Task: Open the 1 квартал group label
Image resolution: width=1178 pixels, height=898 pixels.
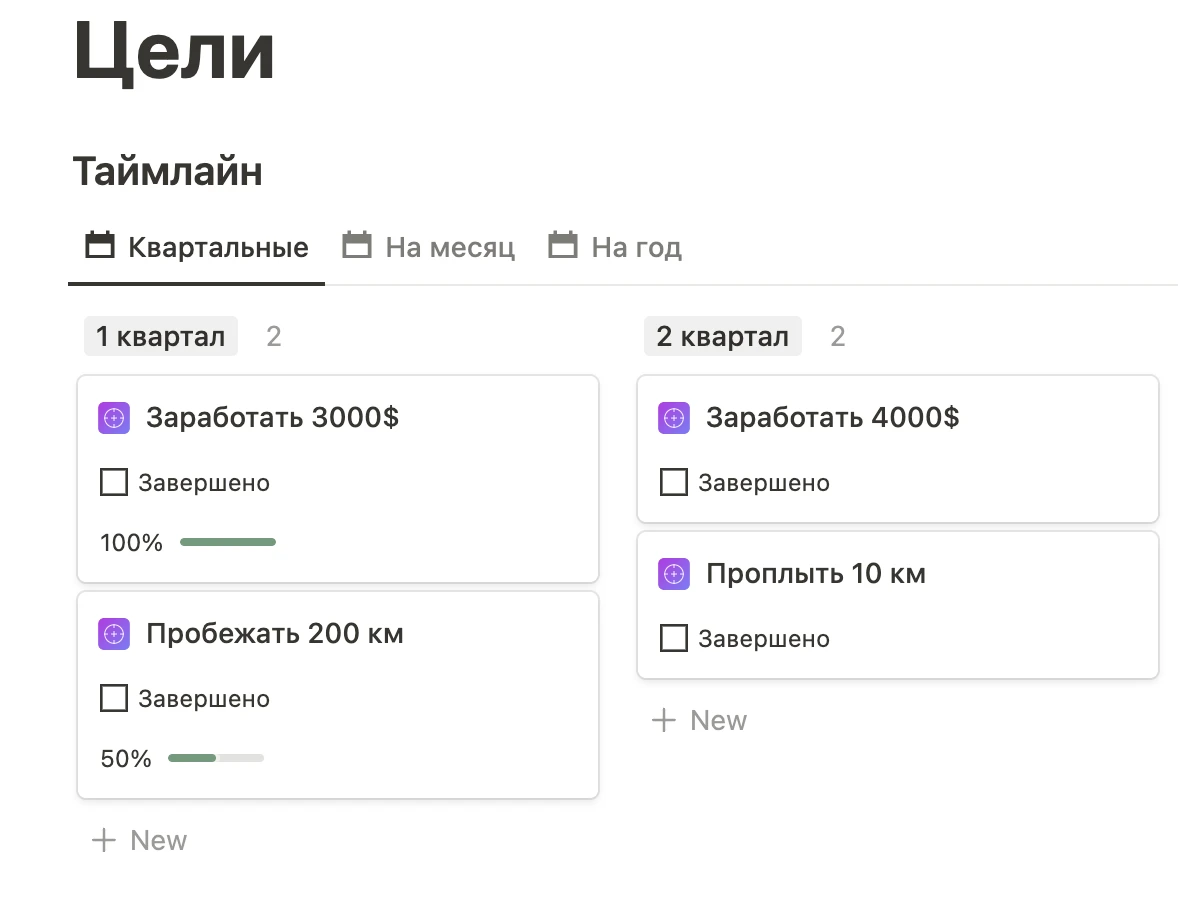Action: (161, 337)
